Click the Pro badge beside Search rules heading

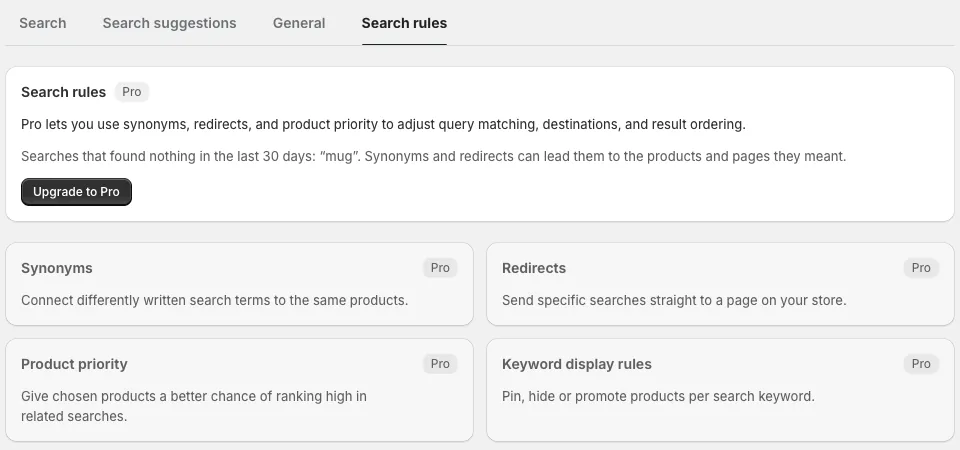click(x=132, y=92)
